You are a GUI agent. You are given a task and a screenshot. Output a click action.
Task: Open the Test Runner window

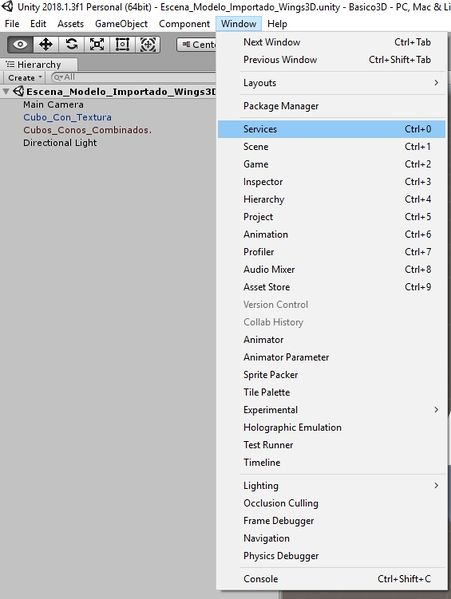(331, 445)
